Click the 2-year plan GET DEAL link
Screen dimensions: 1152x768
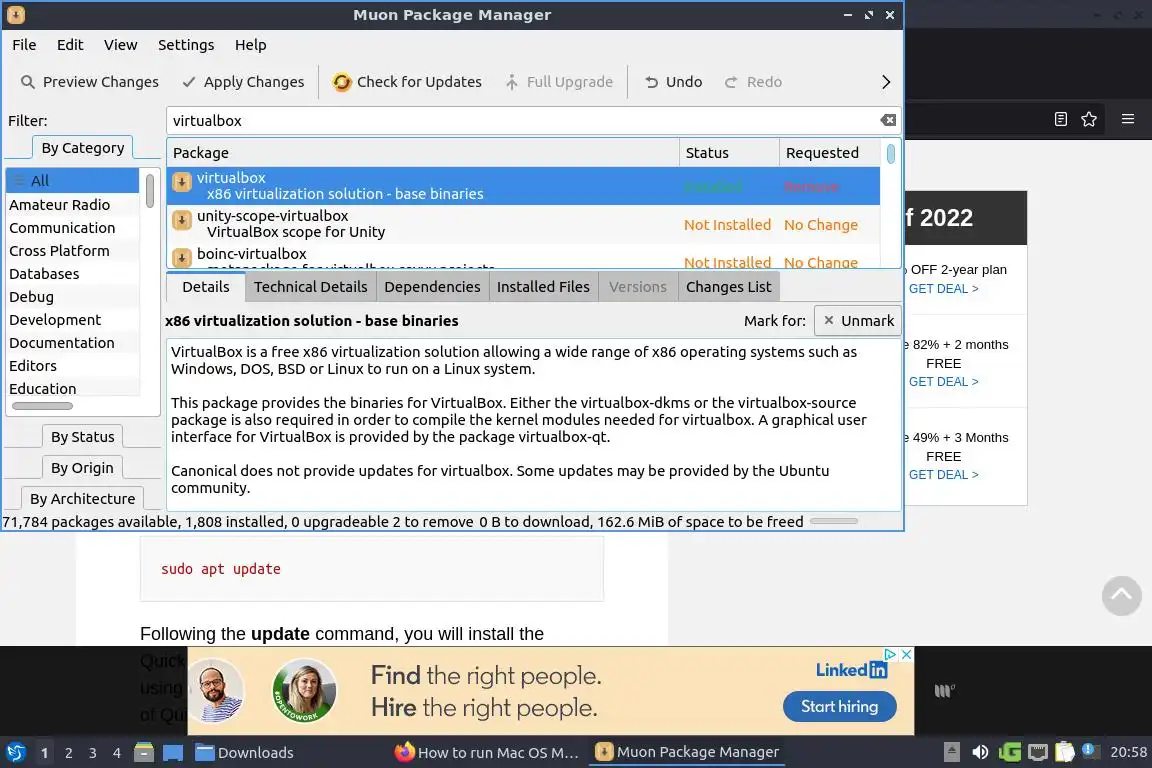tap(943, 289)
